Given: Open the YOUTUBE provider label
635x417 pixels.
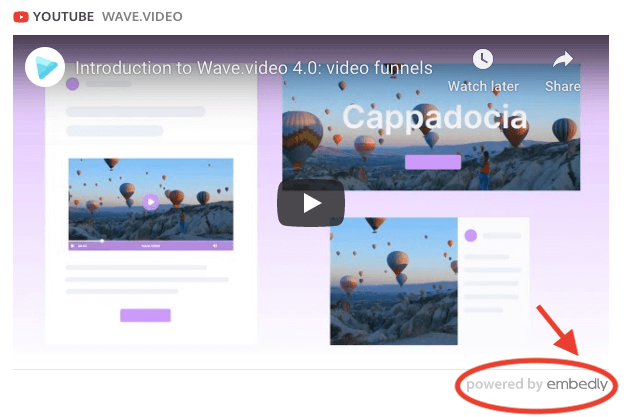Looking at the screenshot, I should (63, 17).
